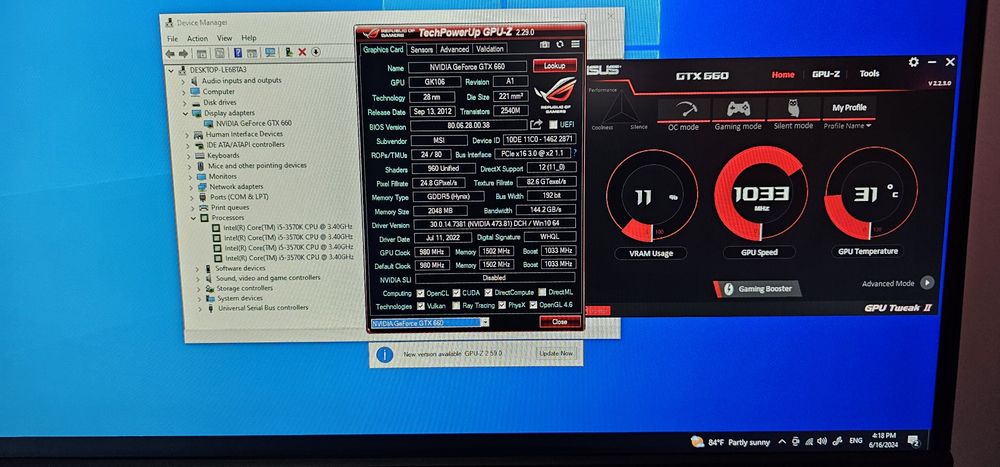Toggle the Ray Tracing checkbox
Viewport: 1000px width, 467px height.
(457, 306)
